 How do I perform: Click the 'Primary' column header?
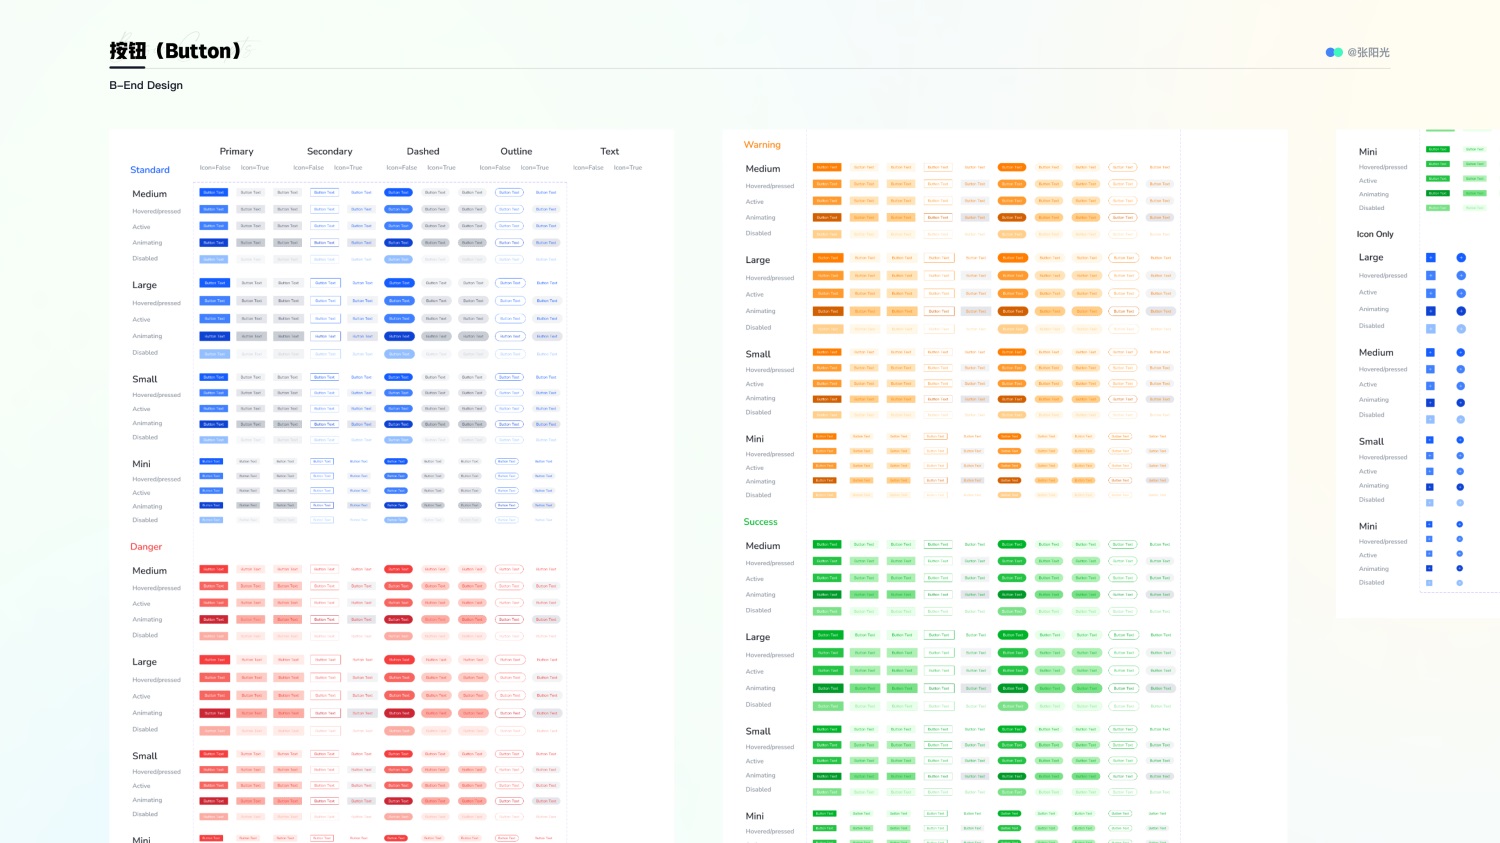[237, 152]
